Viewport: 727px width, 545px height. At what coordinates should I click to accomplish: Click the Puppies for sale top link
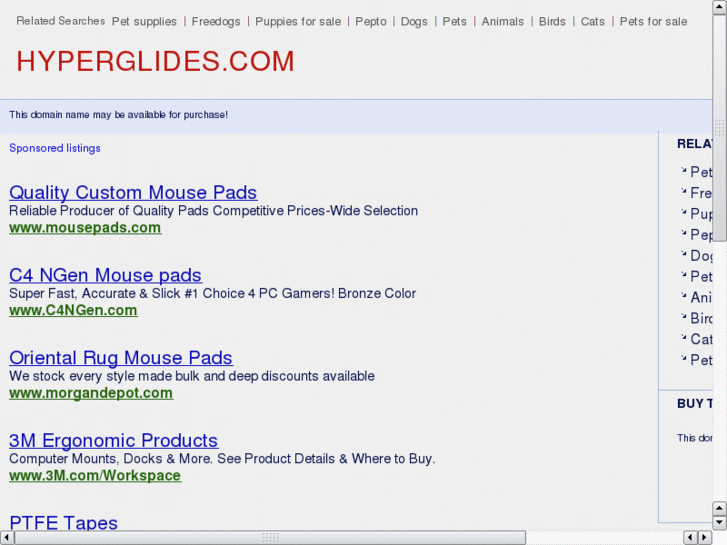click(x=298, y=22)
